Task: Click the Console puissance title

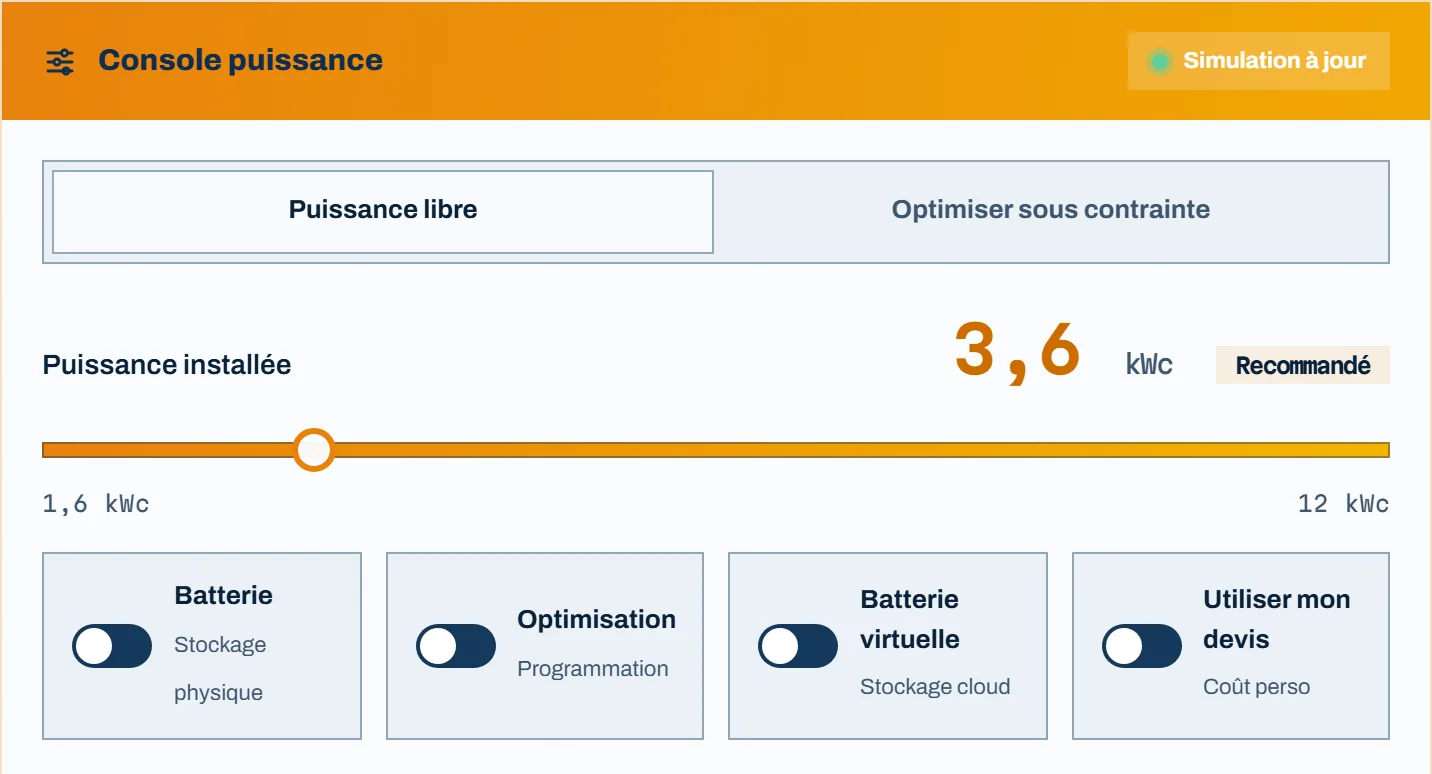Action: tap(240, 60)
